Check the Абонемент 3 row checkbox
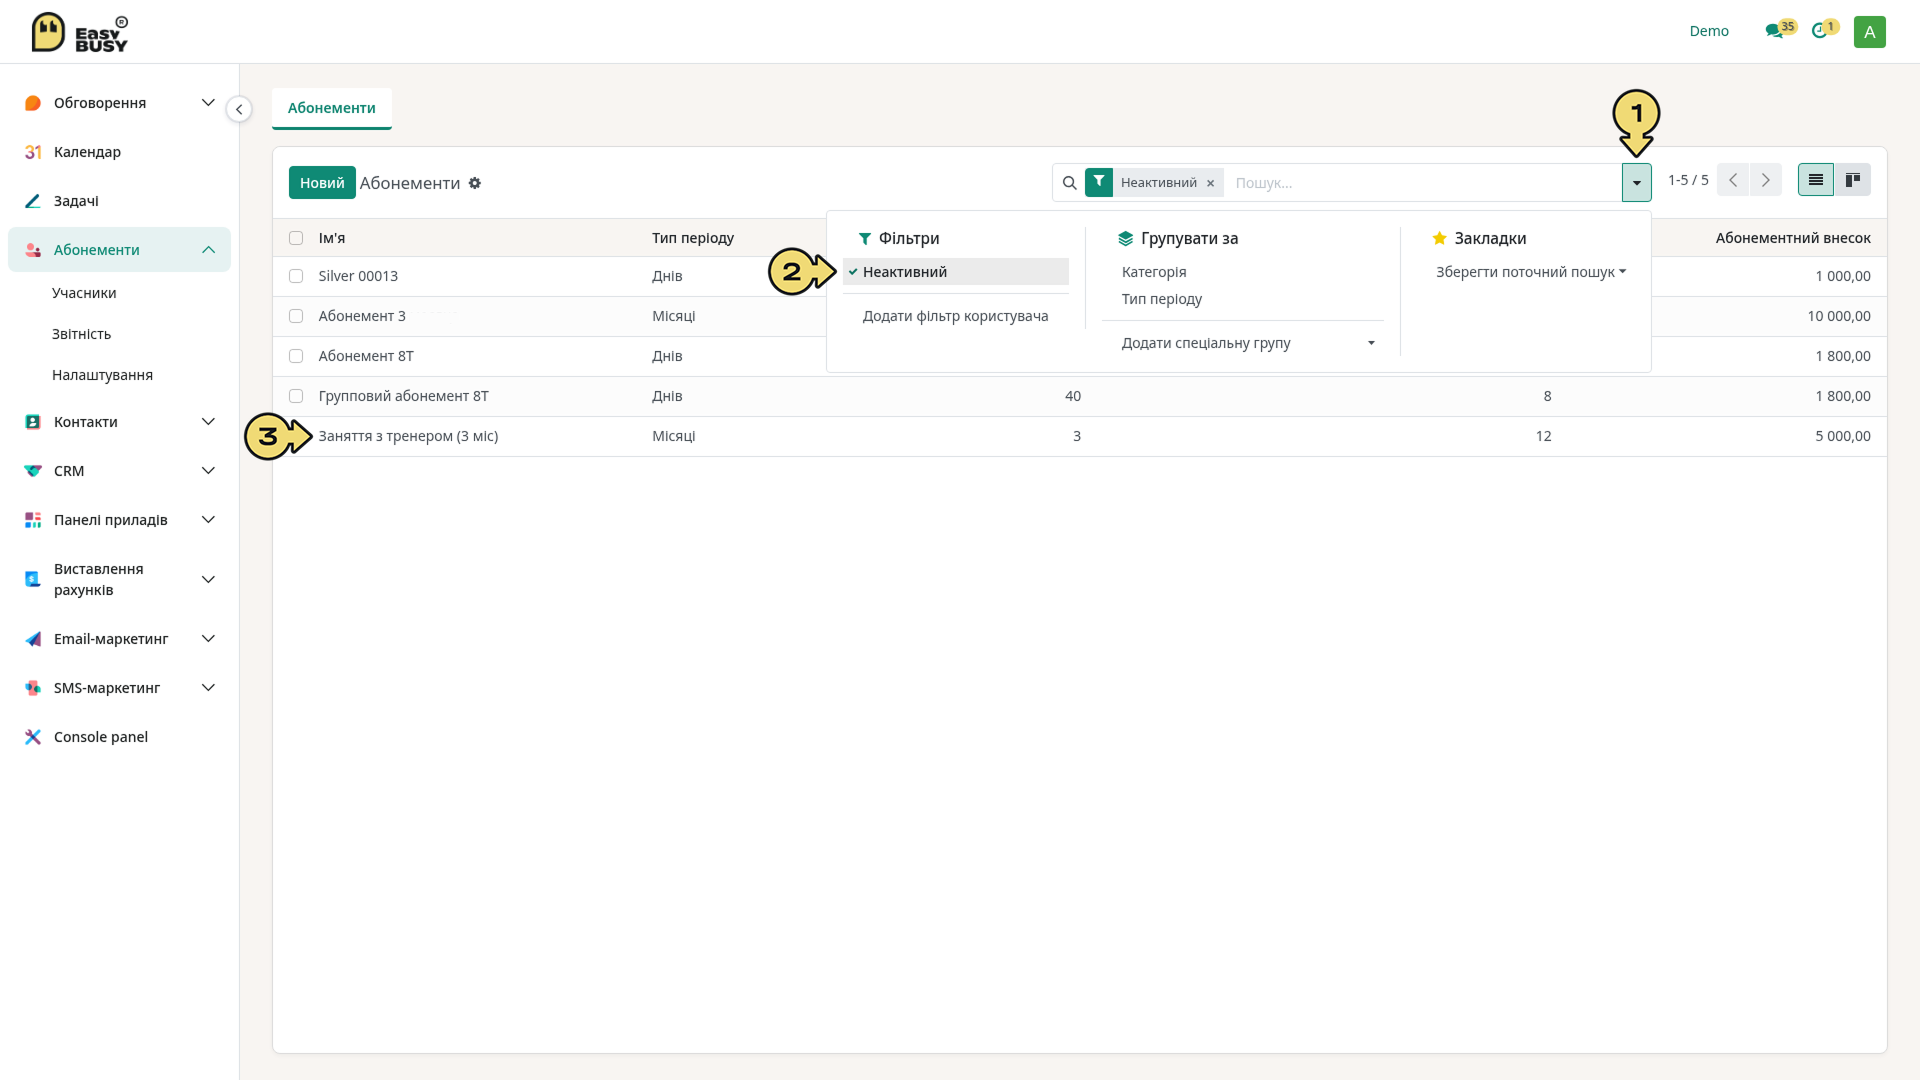This screenshot has width=1920, height=1080. coord(296,316)
